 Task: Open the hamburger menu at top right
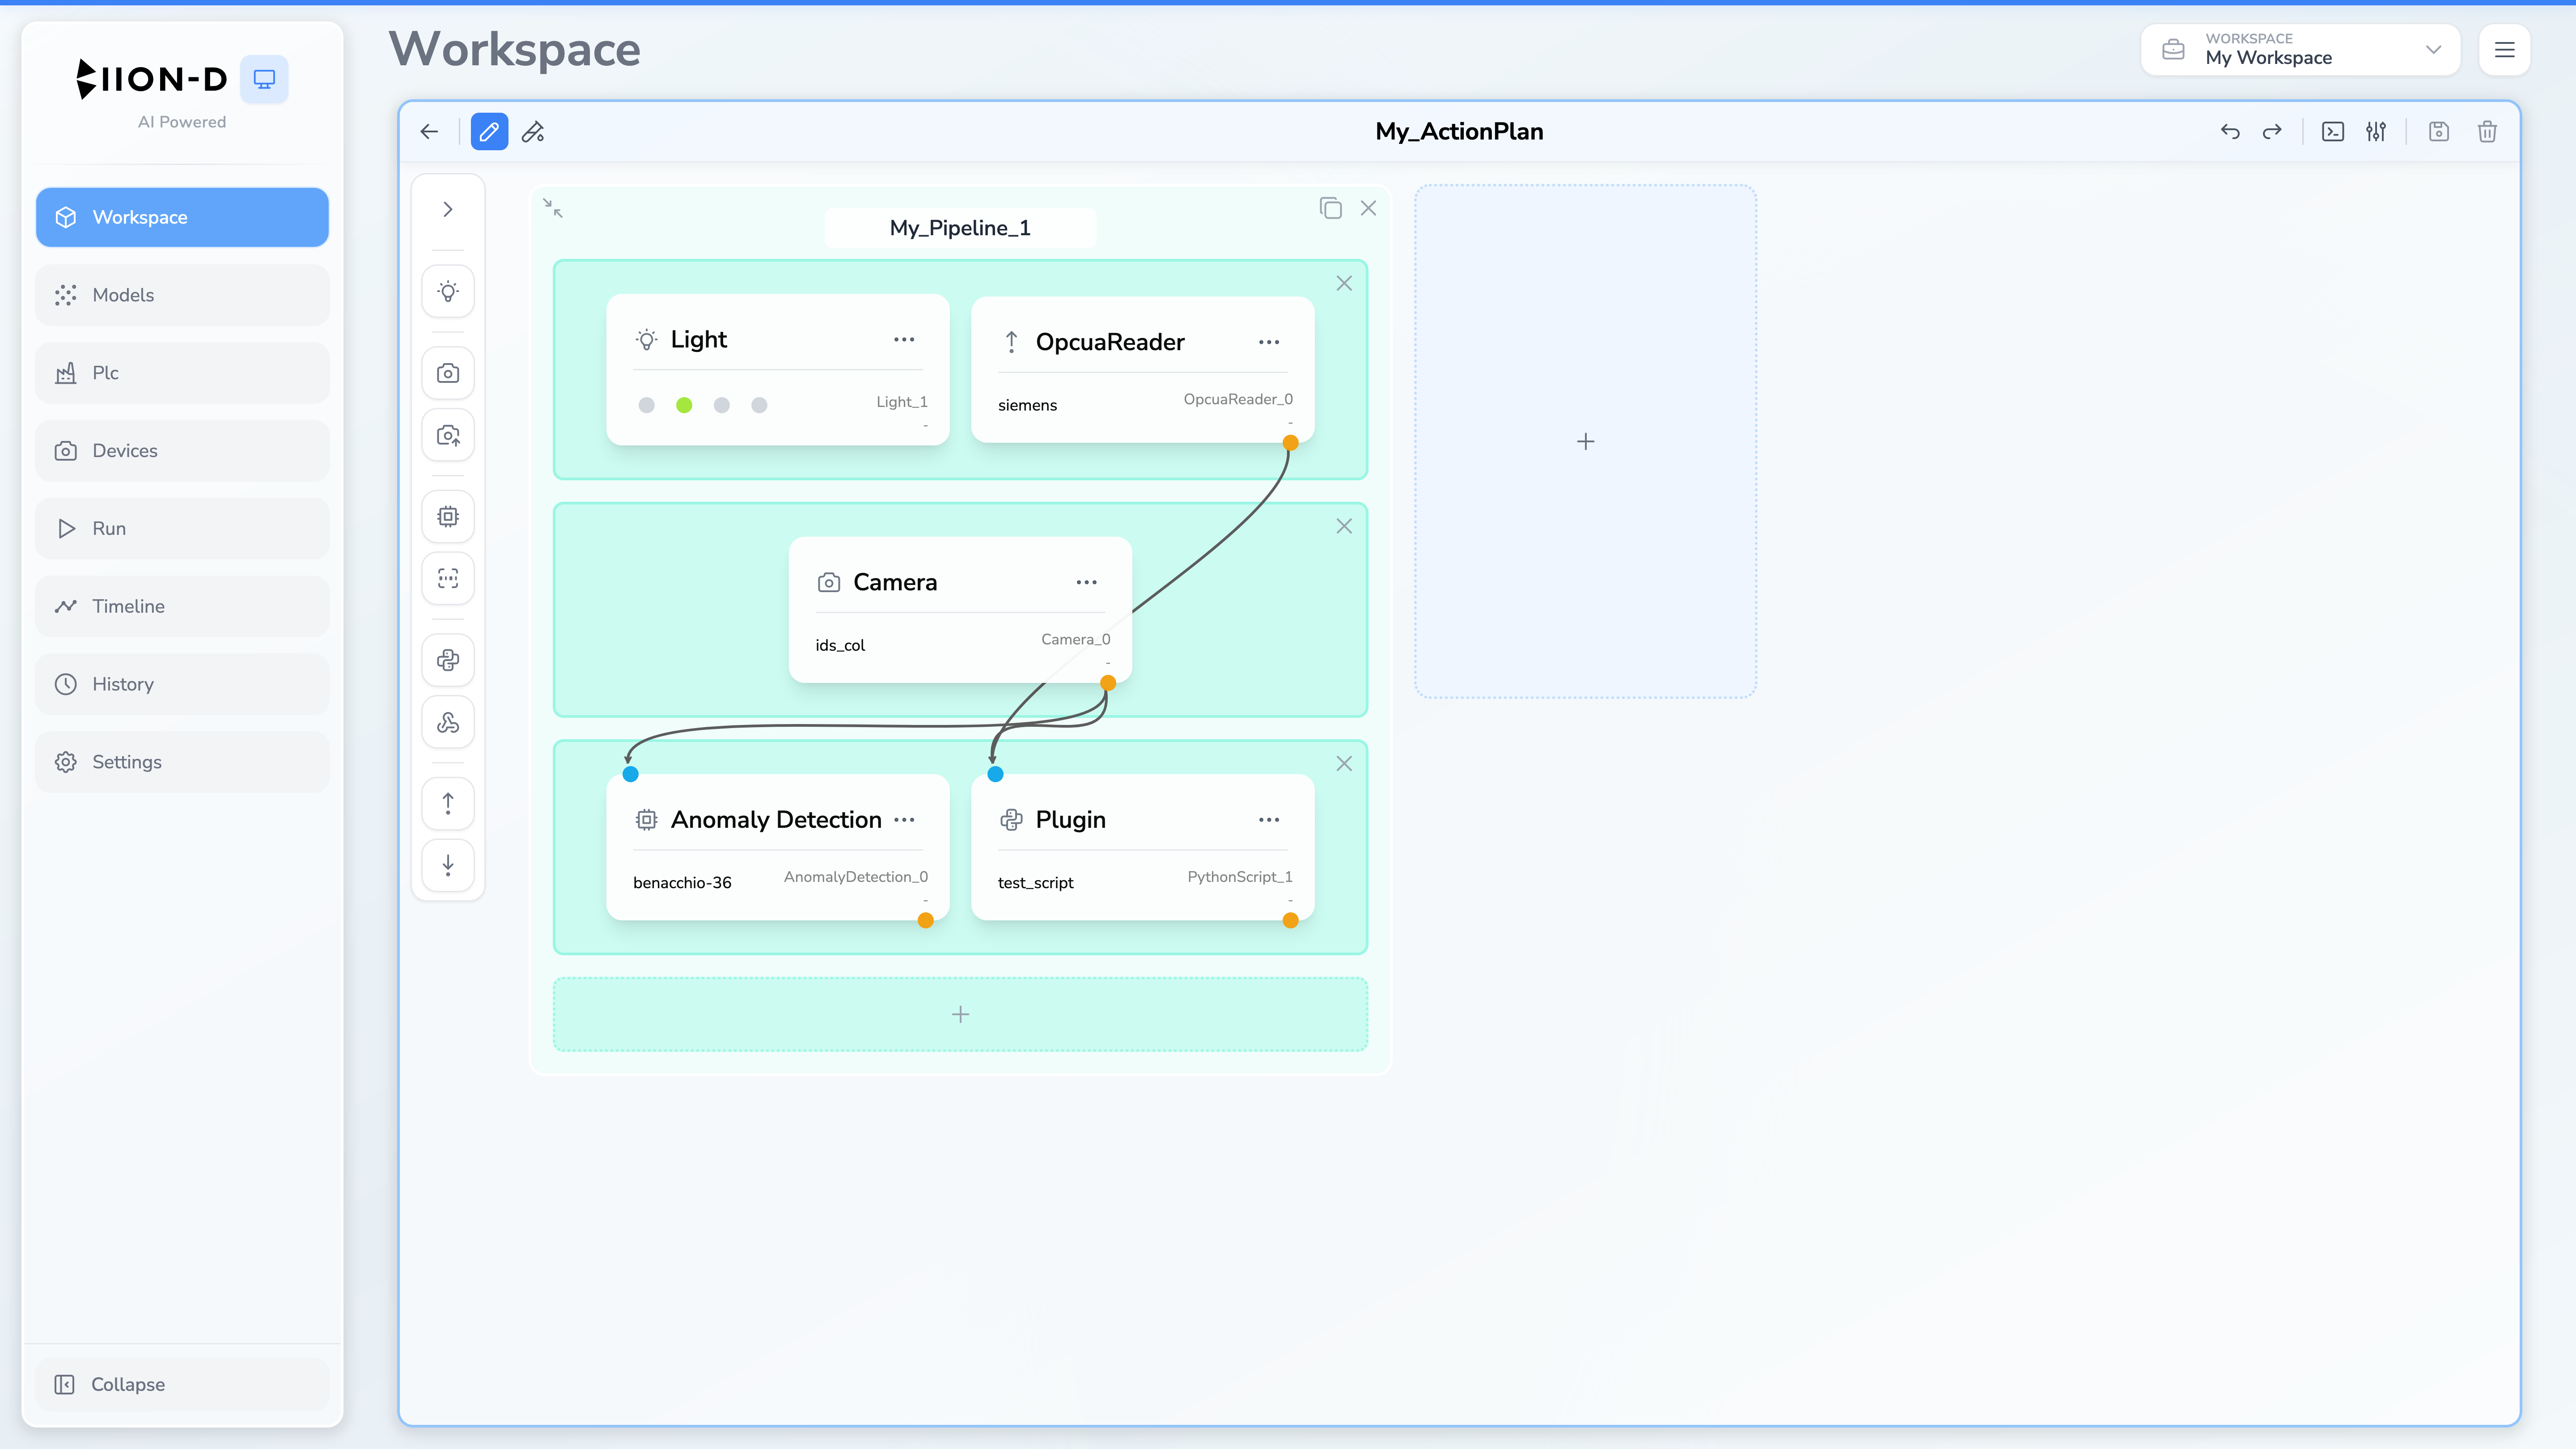2504,49
